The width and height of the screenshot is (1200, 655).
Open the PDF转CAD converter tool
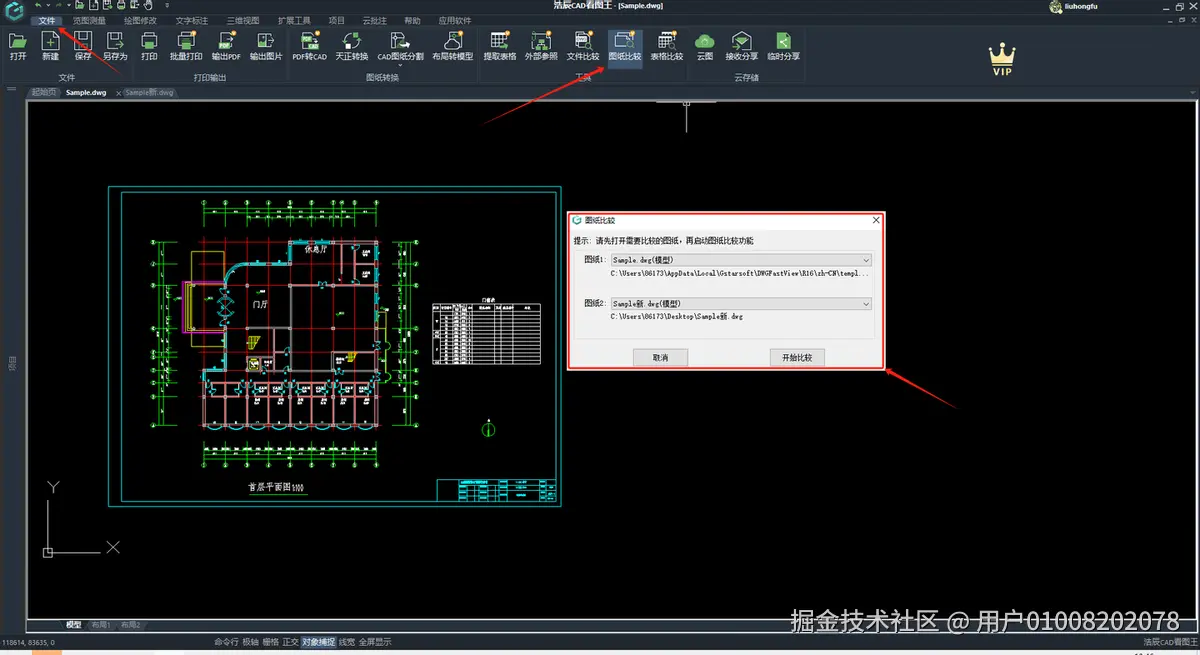click(309, 43)
